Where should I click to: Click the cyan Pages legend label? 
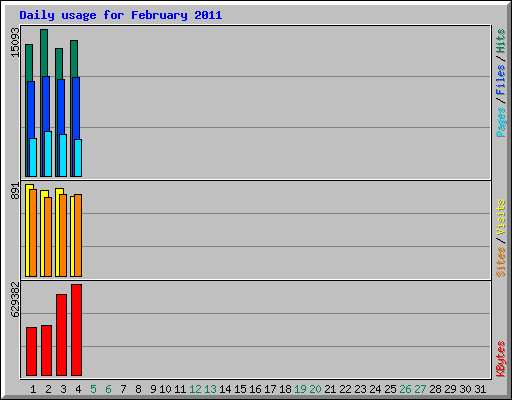(500, 122)
